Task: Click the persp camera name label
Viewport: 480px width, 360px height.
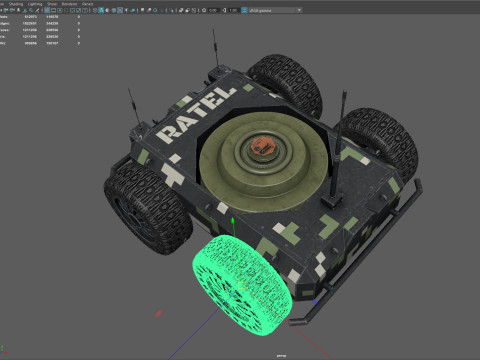Action: pos(281,356)
